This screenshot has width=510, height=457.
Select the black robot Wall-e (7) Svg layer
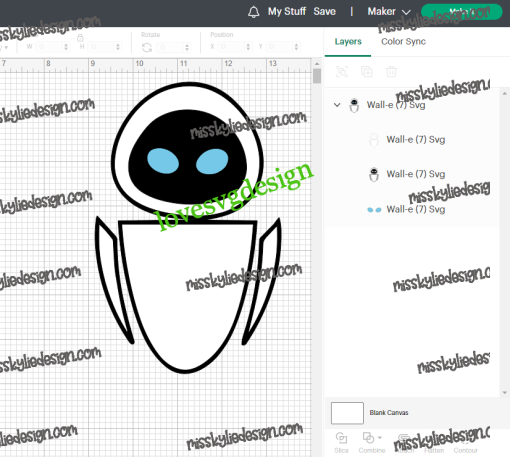(x=412, y=174)
